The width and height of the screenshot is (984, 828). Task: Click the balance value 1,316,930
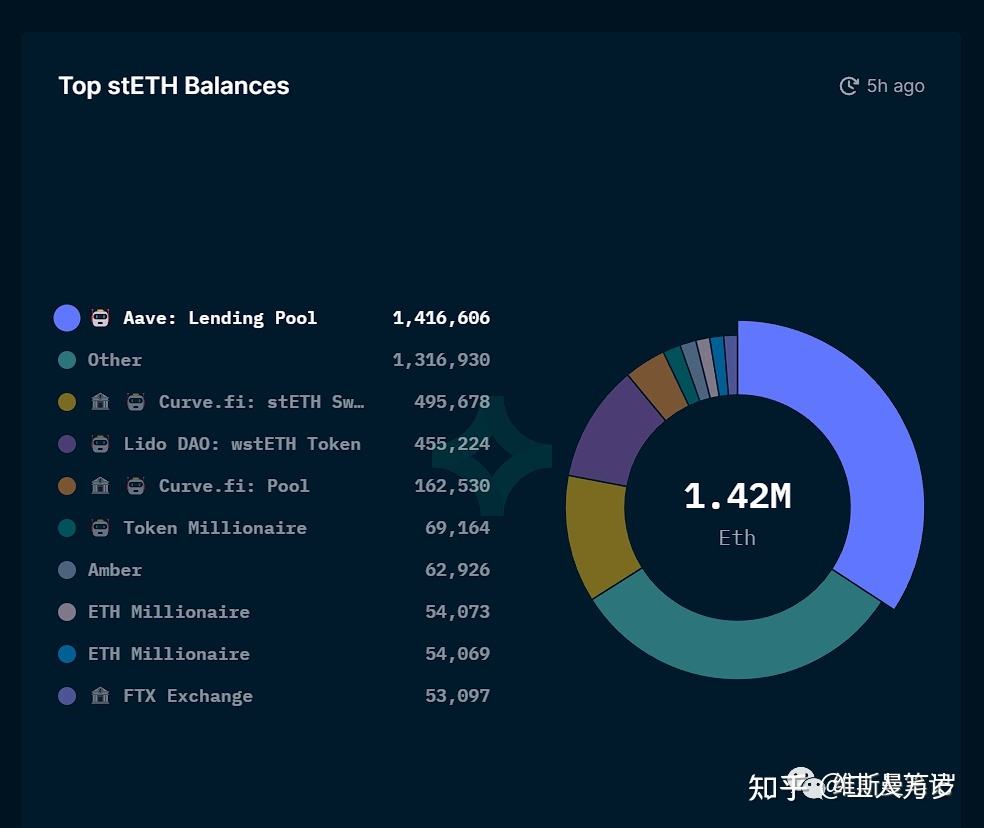(x=441, y=360)
